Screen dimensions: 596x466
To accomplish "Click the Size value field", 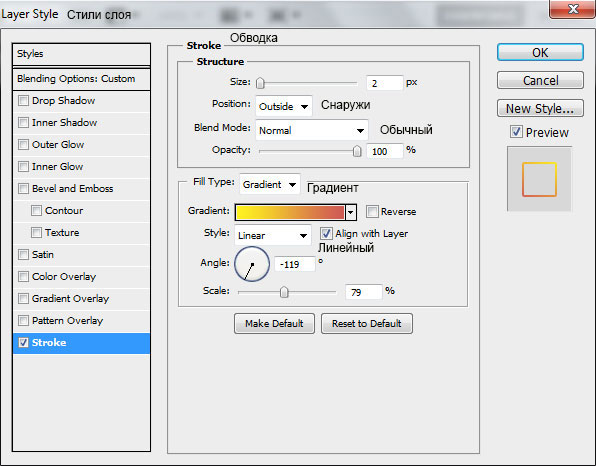I will (x=384, y=83).
